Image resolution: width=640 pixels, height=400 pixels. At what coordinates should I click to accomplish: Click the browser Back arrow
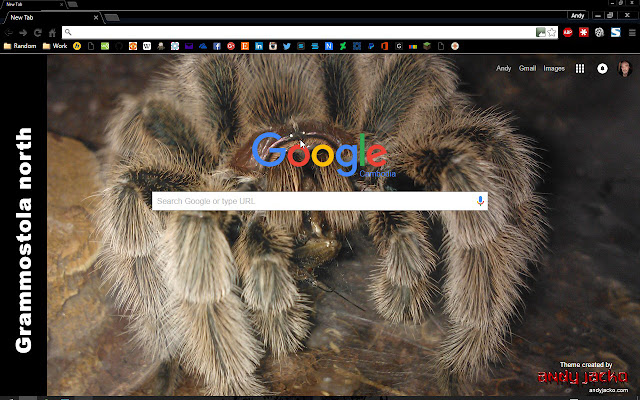[x=8, y=33]
